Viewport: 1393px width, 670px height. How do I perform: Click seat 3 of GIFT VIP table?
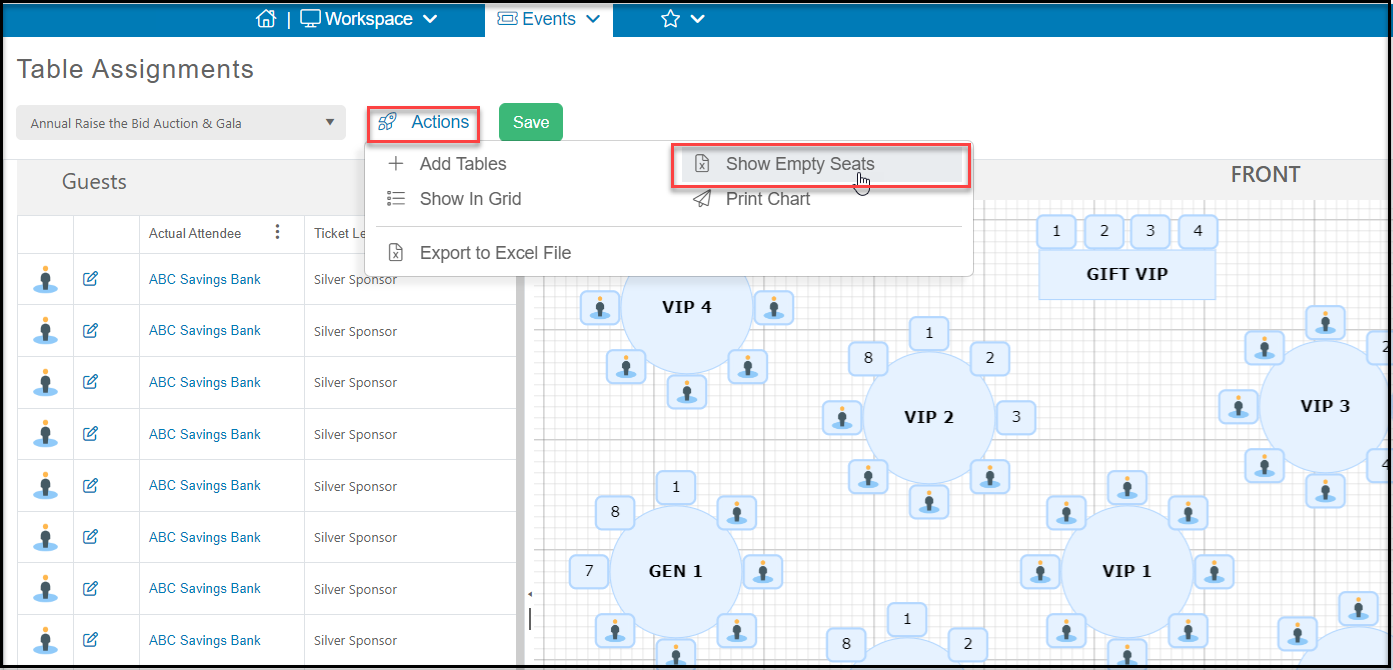click(x=1151, y=232)
